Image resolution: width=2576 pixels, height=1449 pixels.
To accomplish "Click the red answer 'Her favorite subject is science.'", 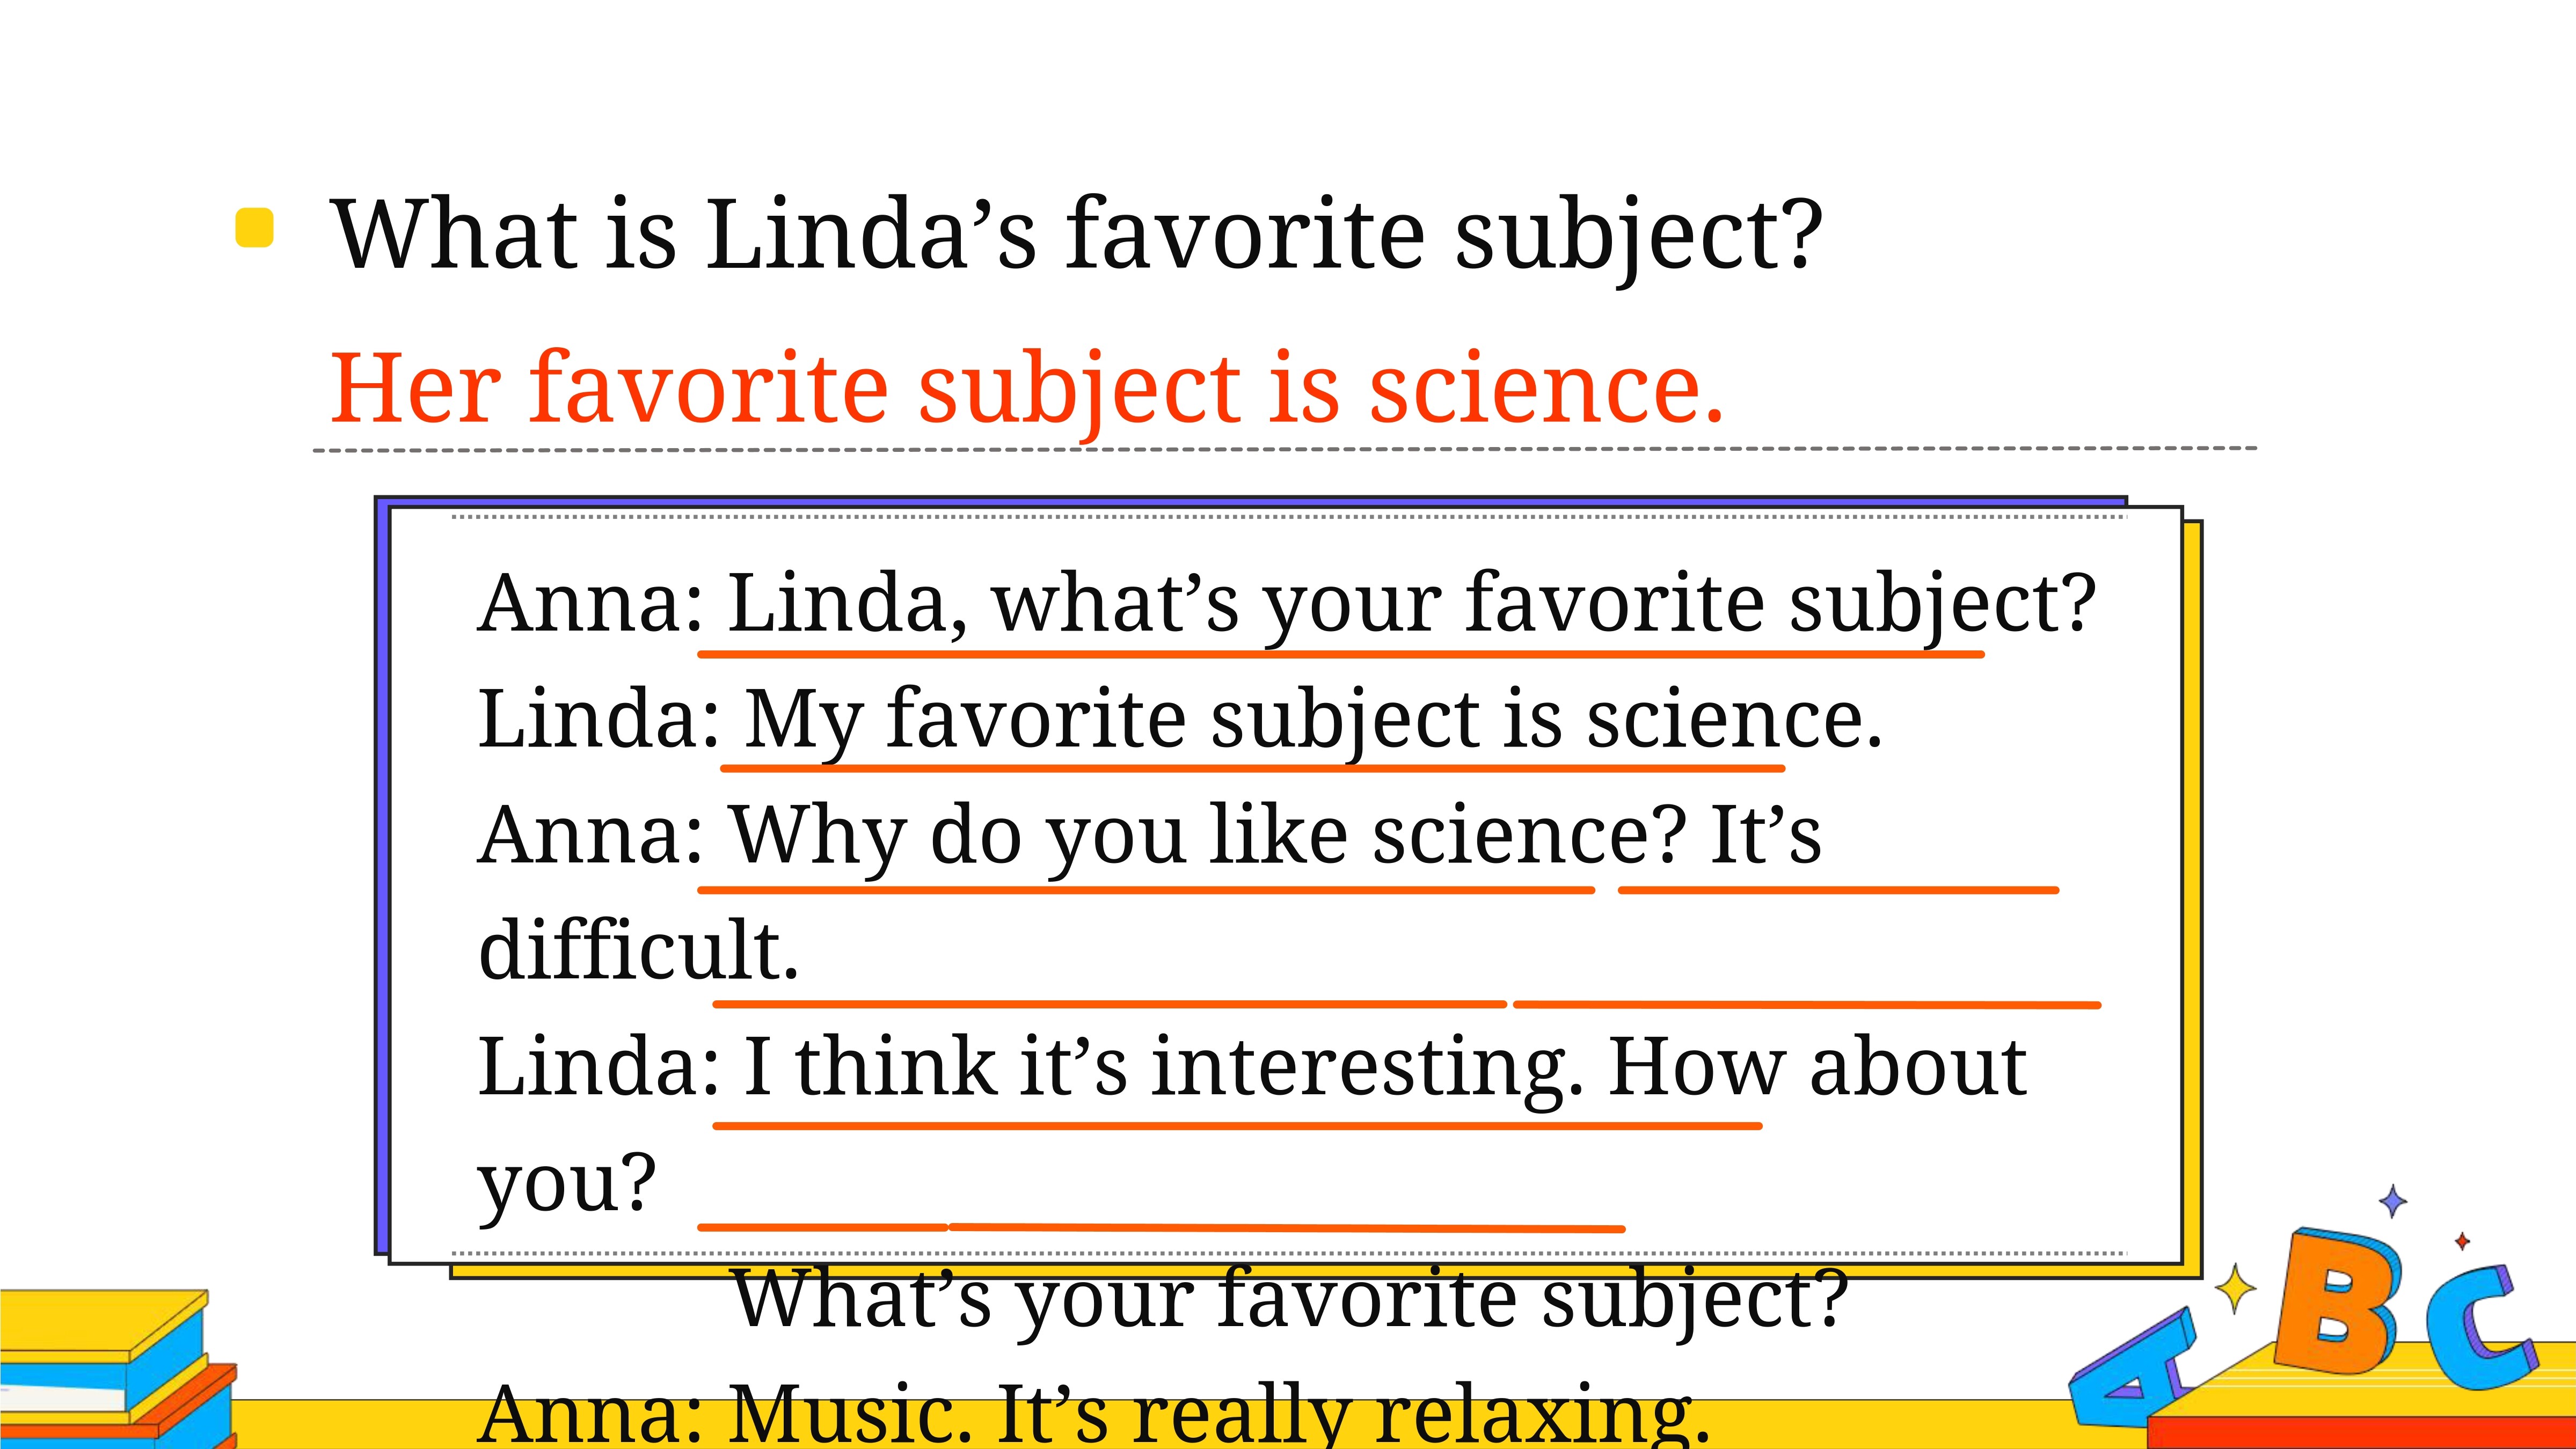I will [x=1027, y=390].
